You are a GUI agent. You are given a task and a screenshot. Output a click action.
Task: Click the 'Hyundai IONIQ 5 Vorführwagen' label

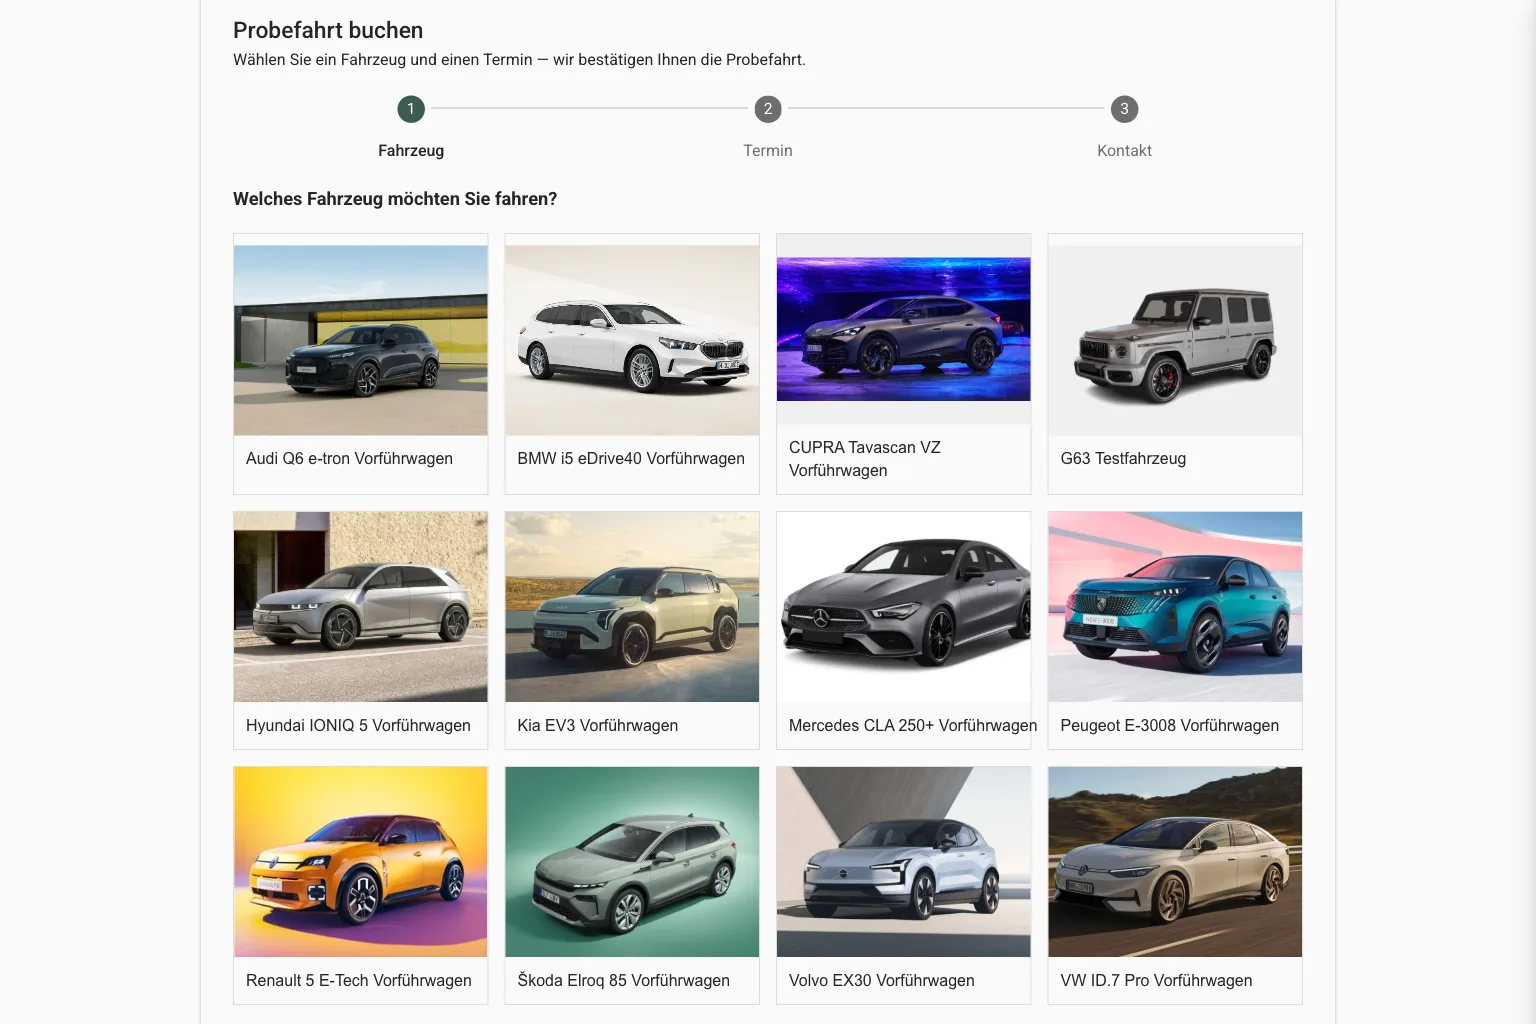click(x=358, y=726)
